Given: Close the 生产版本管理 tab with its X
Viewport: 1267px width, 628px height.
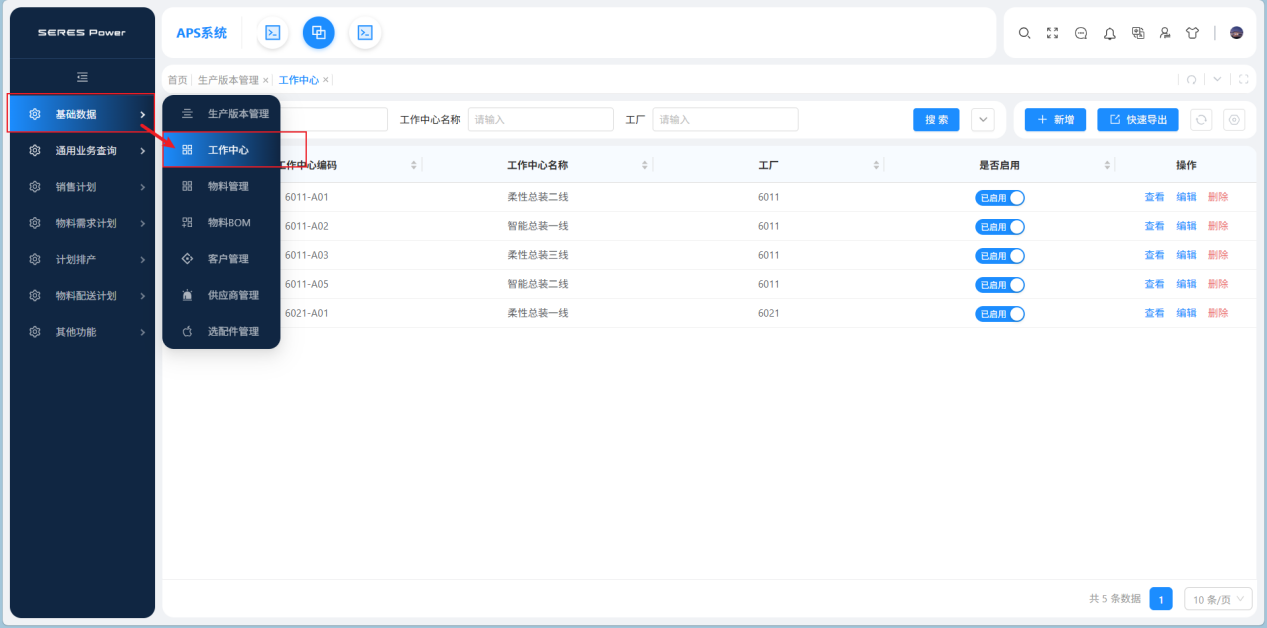Looking at the screenshot, I should (x=265, y=80).
